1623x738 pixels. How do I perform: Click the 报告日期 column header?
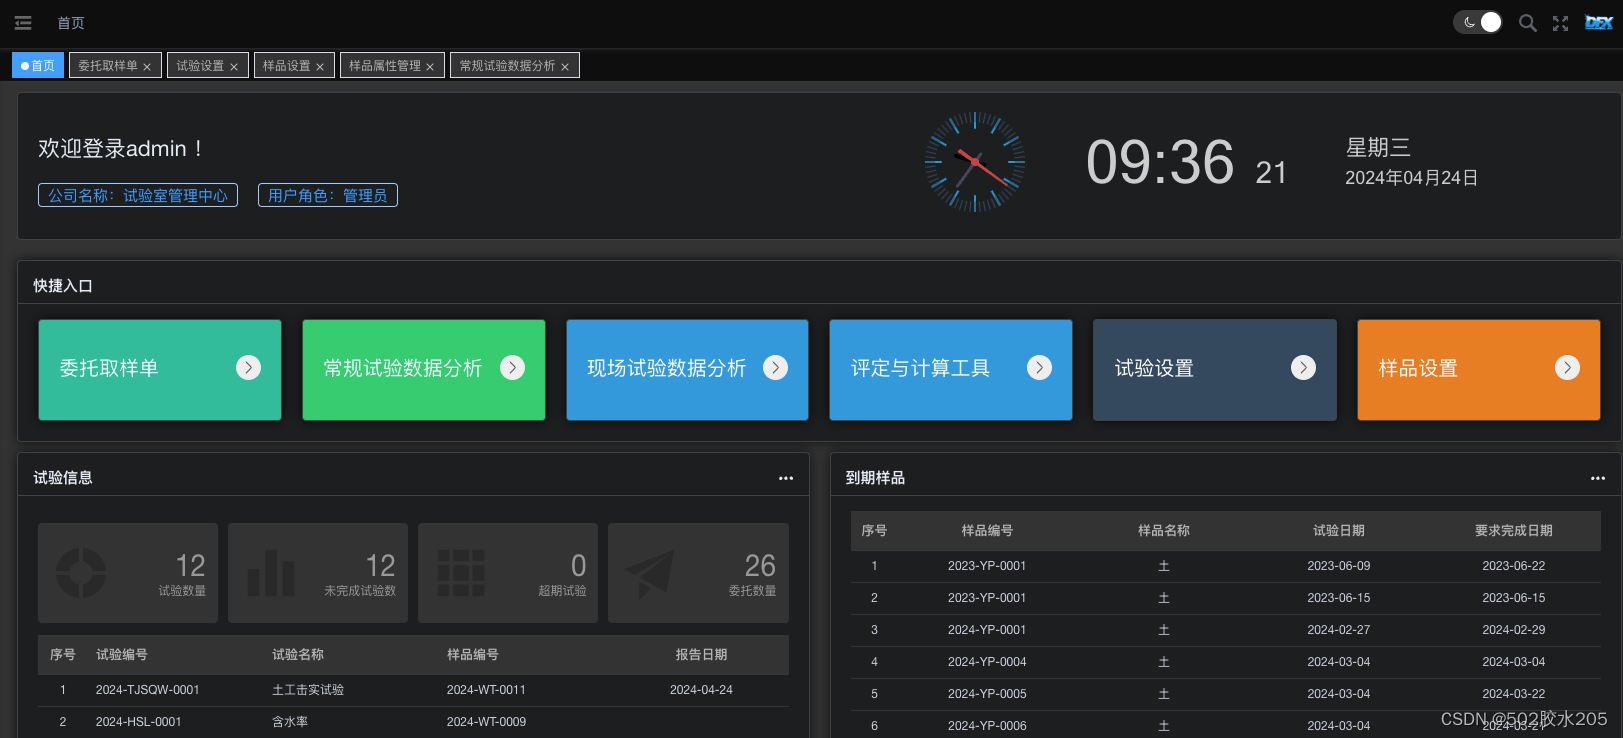(701, 654)
